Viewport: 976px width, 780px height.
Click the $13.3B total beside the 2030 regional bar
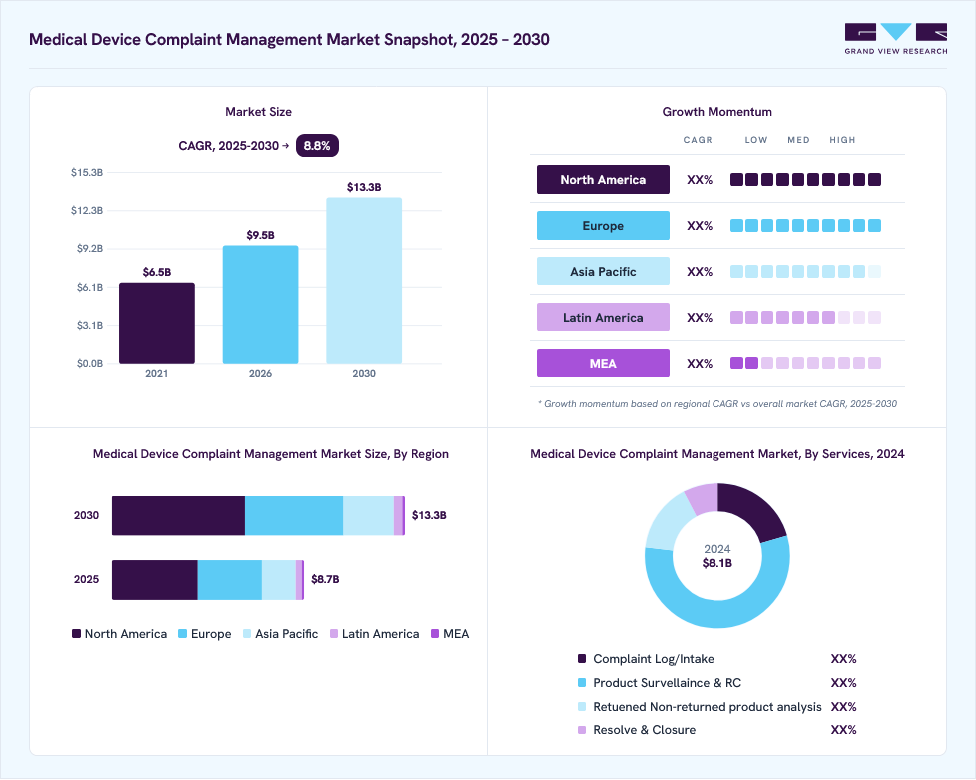(429, 515)
